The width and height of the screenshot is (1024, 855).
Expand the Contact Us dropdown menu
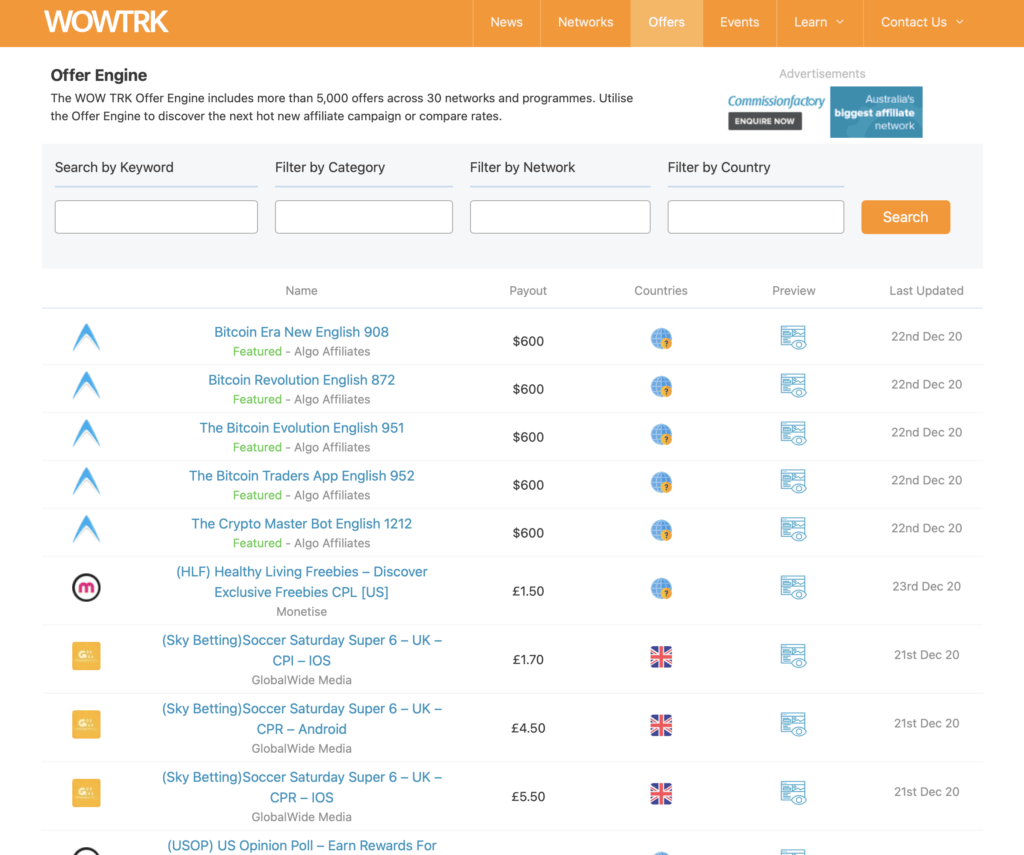click(x=922, y=22)
